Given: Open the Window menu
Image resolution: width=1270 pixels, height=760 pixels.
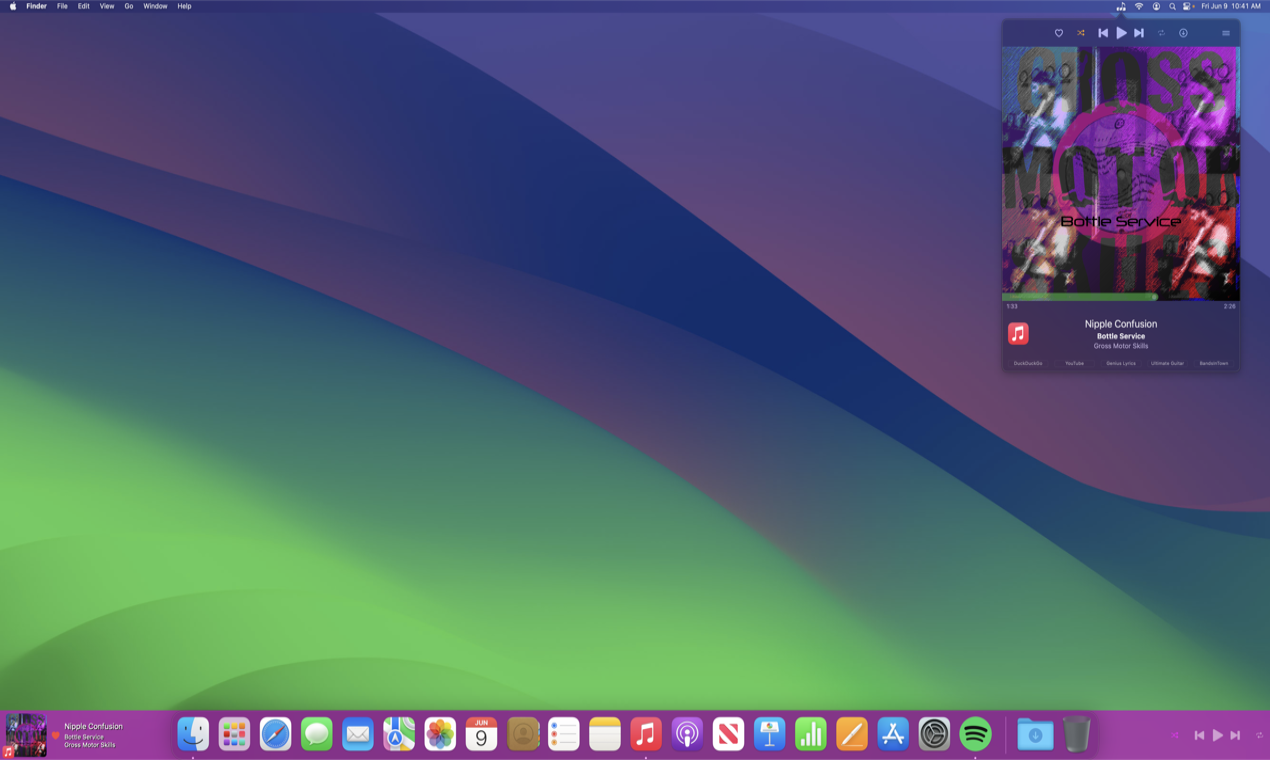Looking at the screenshot, I should [155, 6].
